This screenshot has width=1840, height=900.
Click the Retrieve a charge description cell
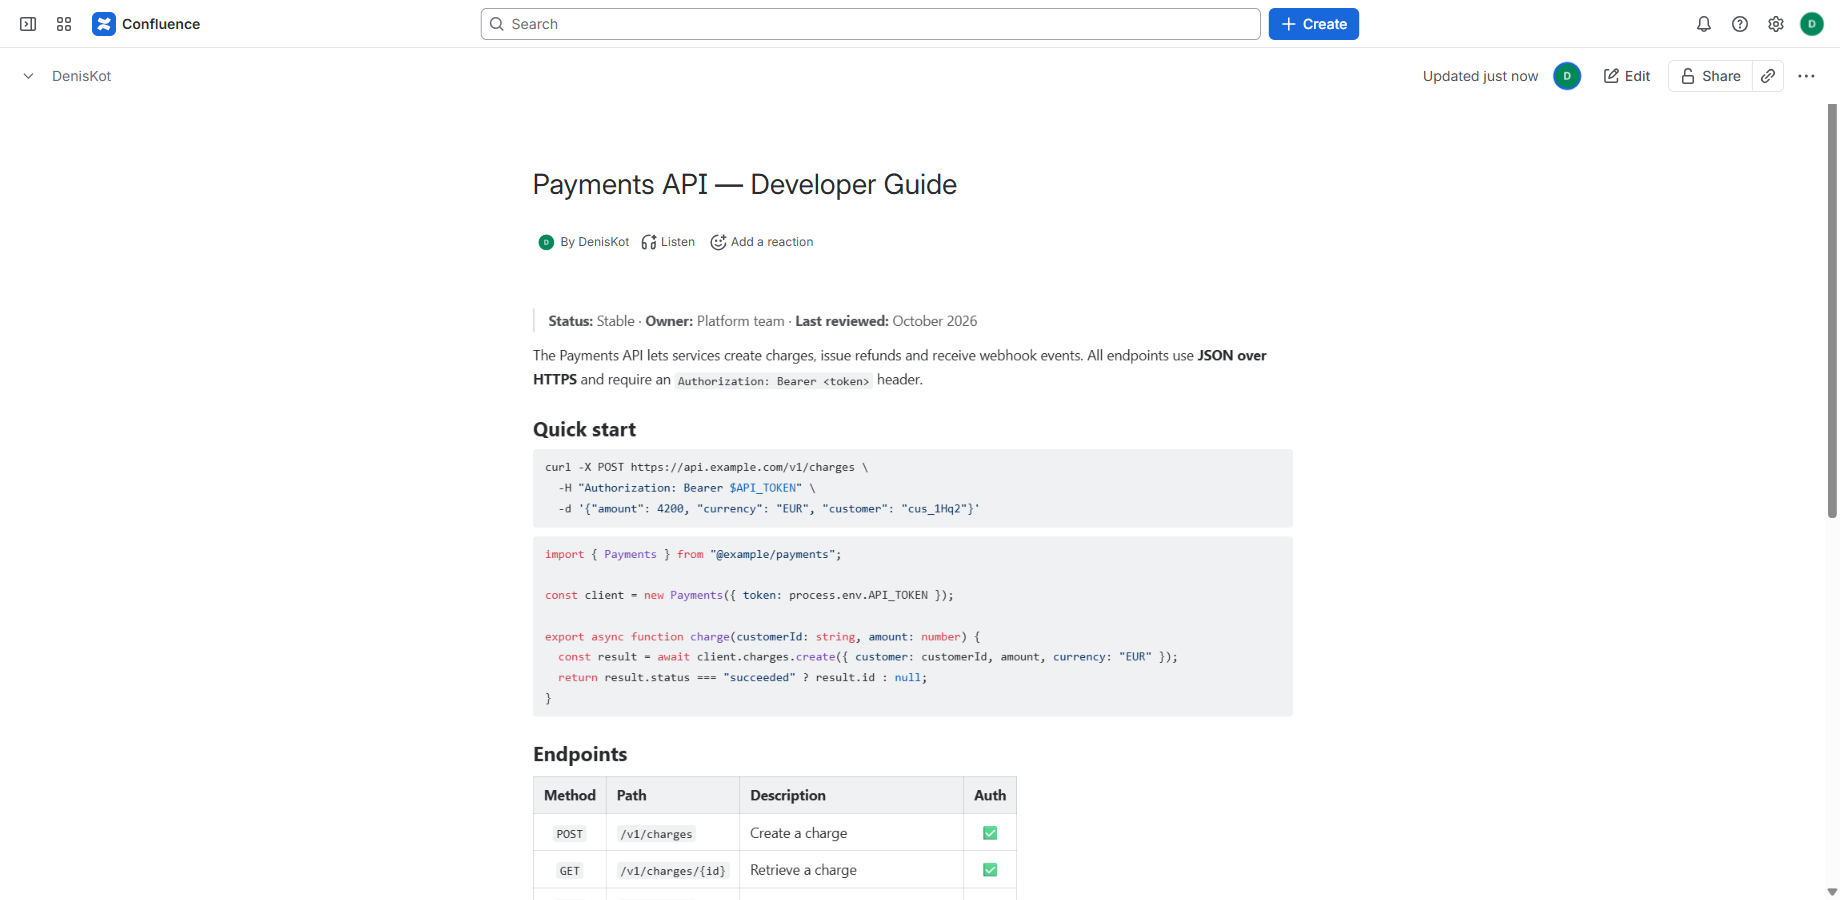click(851, 870)
